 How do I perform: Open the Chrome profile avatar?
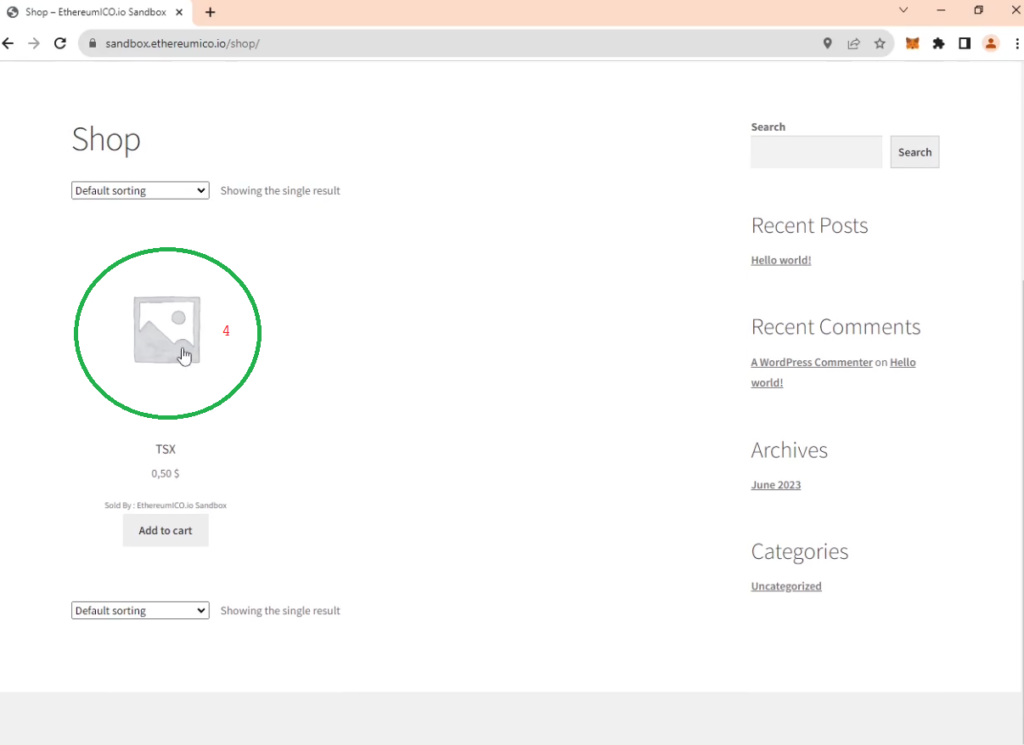[991, 44]
